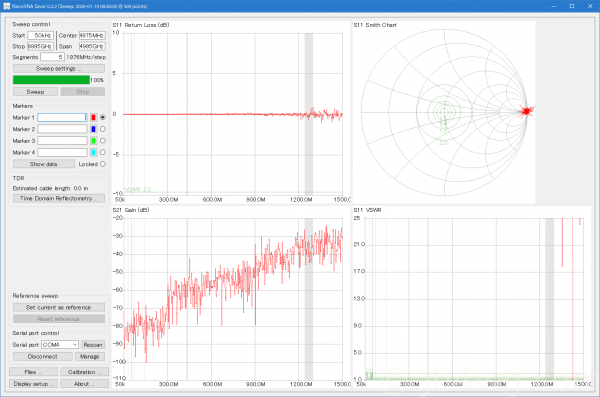Start a new Sweep
Image resolution: width=600 pixels, height=397 pixels.
[35, 92]
